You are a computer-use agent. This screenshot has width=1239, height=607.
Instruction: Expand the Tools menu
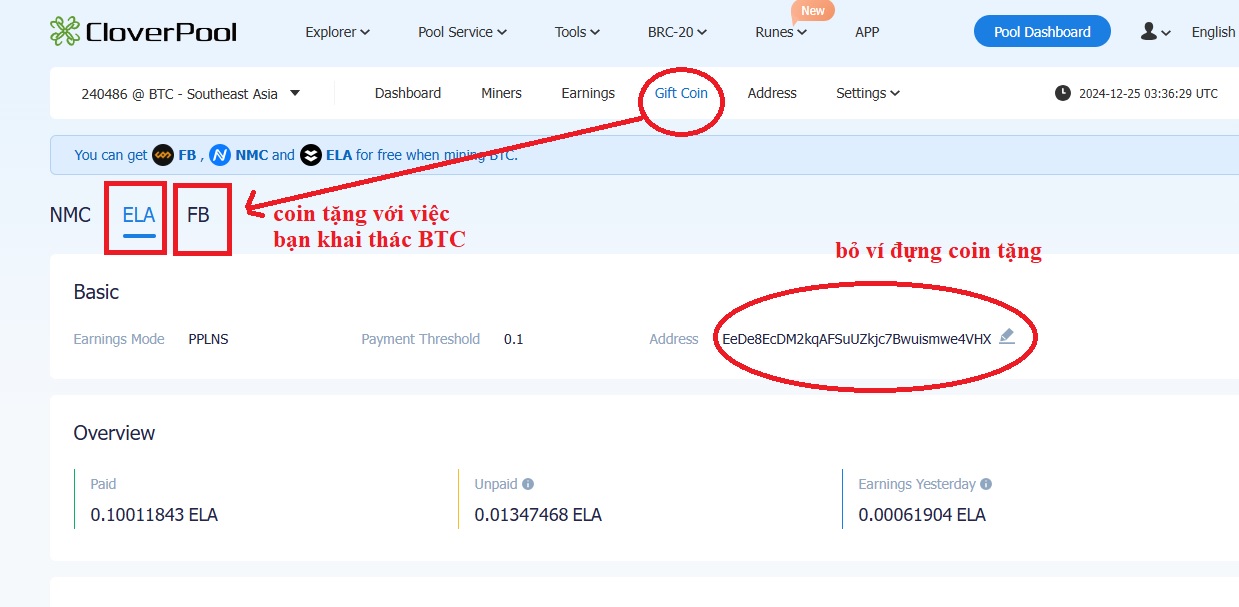577,32
